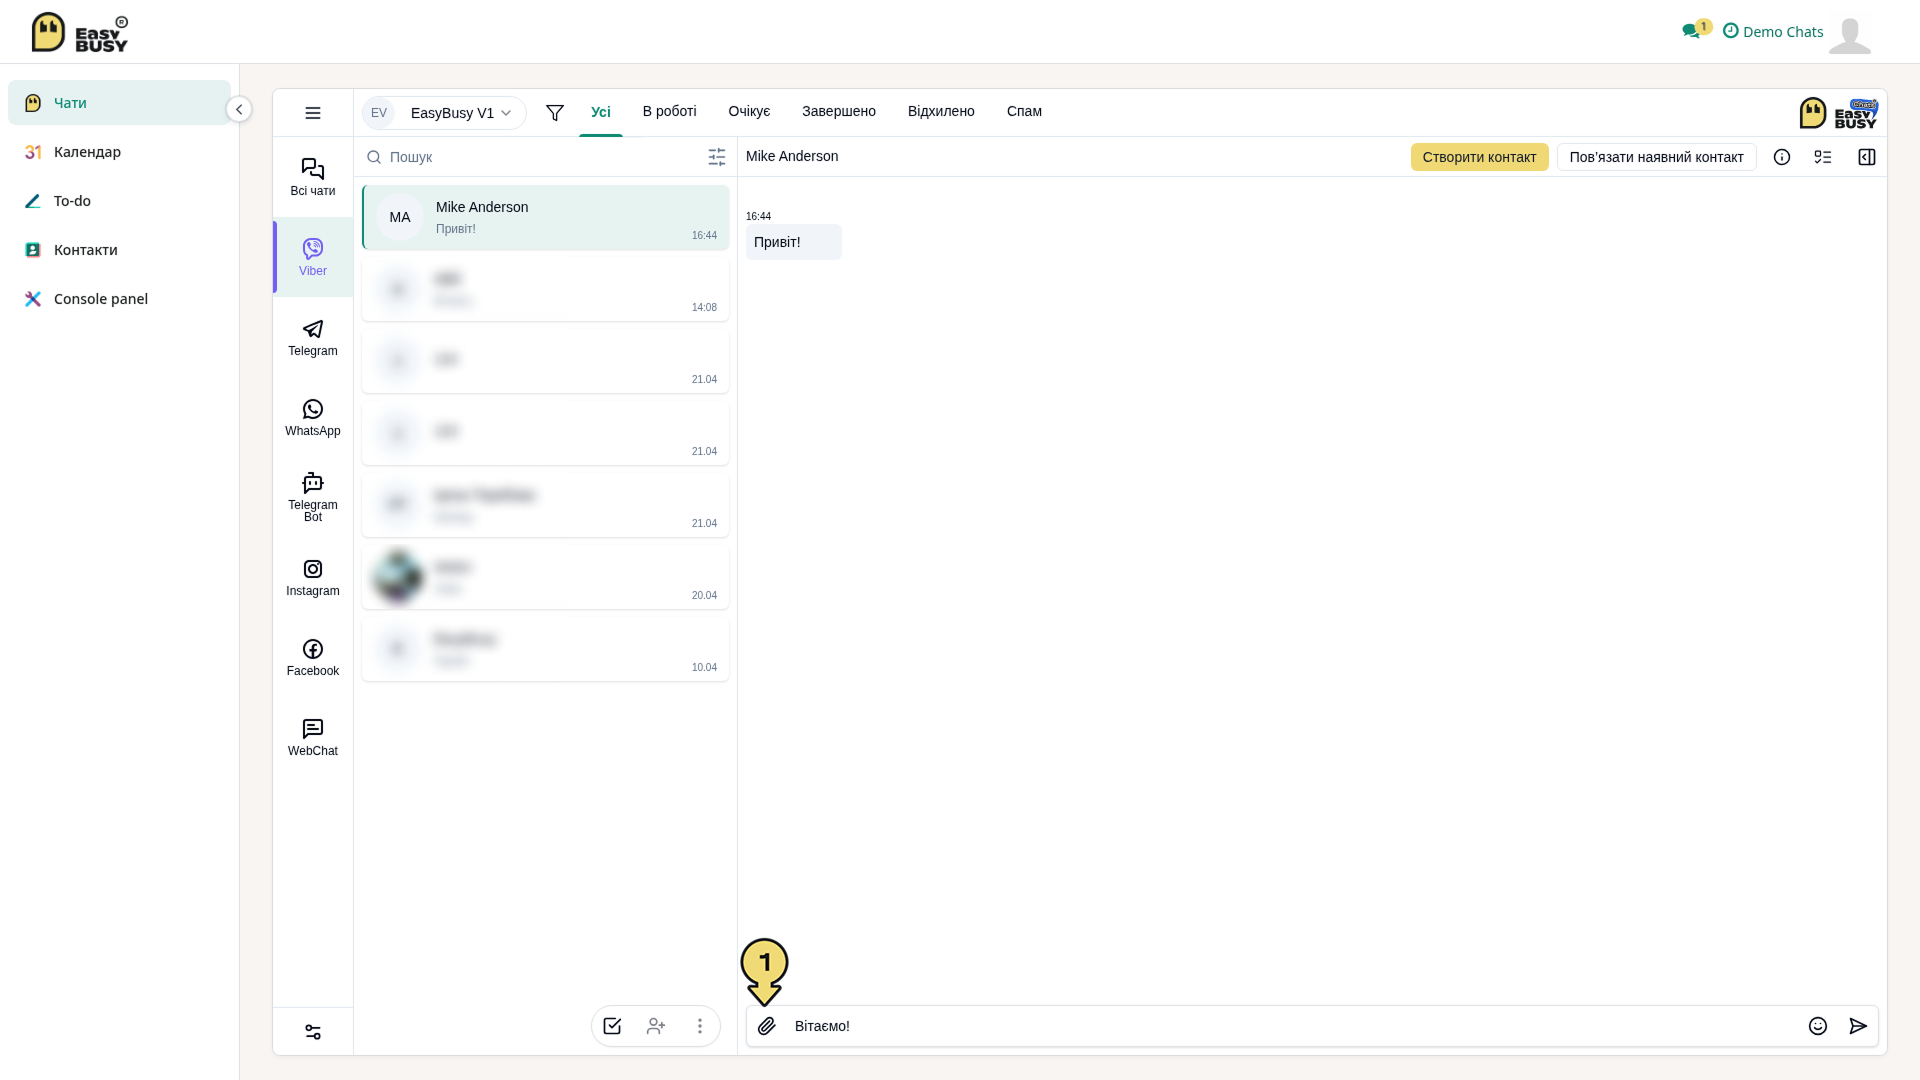The image size is (1920, 1080).
Task: Open chat info icon
Action: (1782, 157)
